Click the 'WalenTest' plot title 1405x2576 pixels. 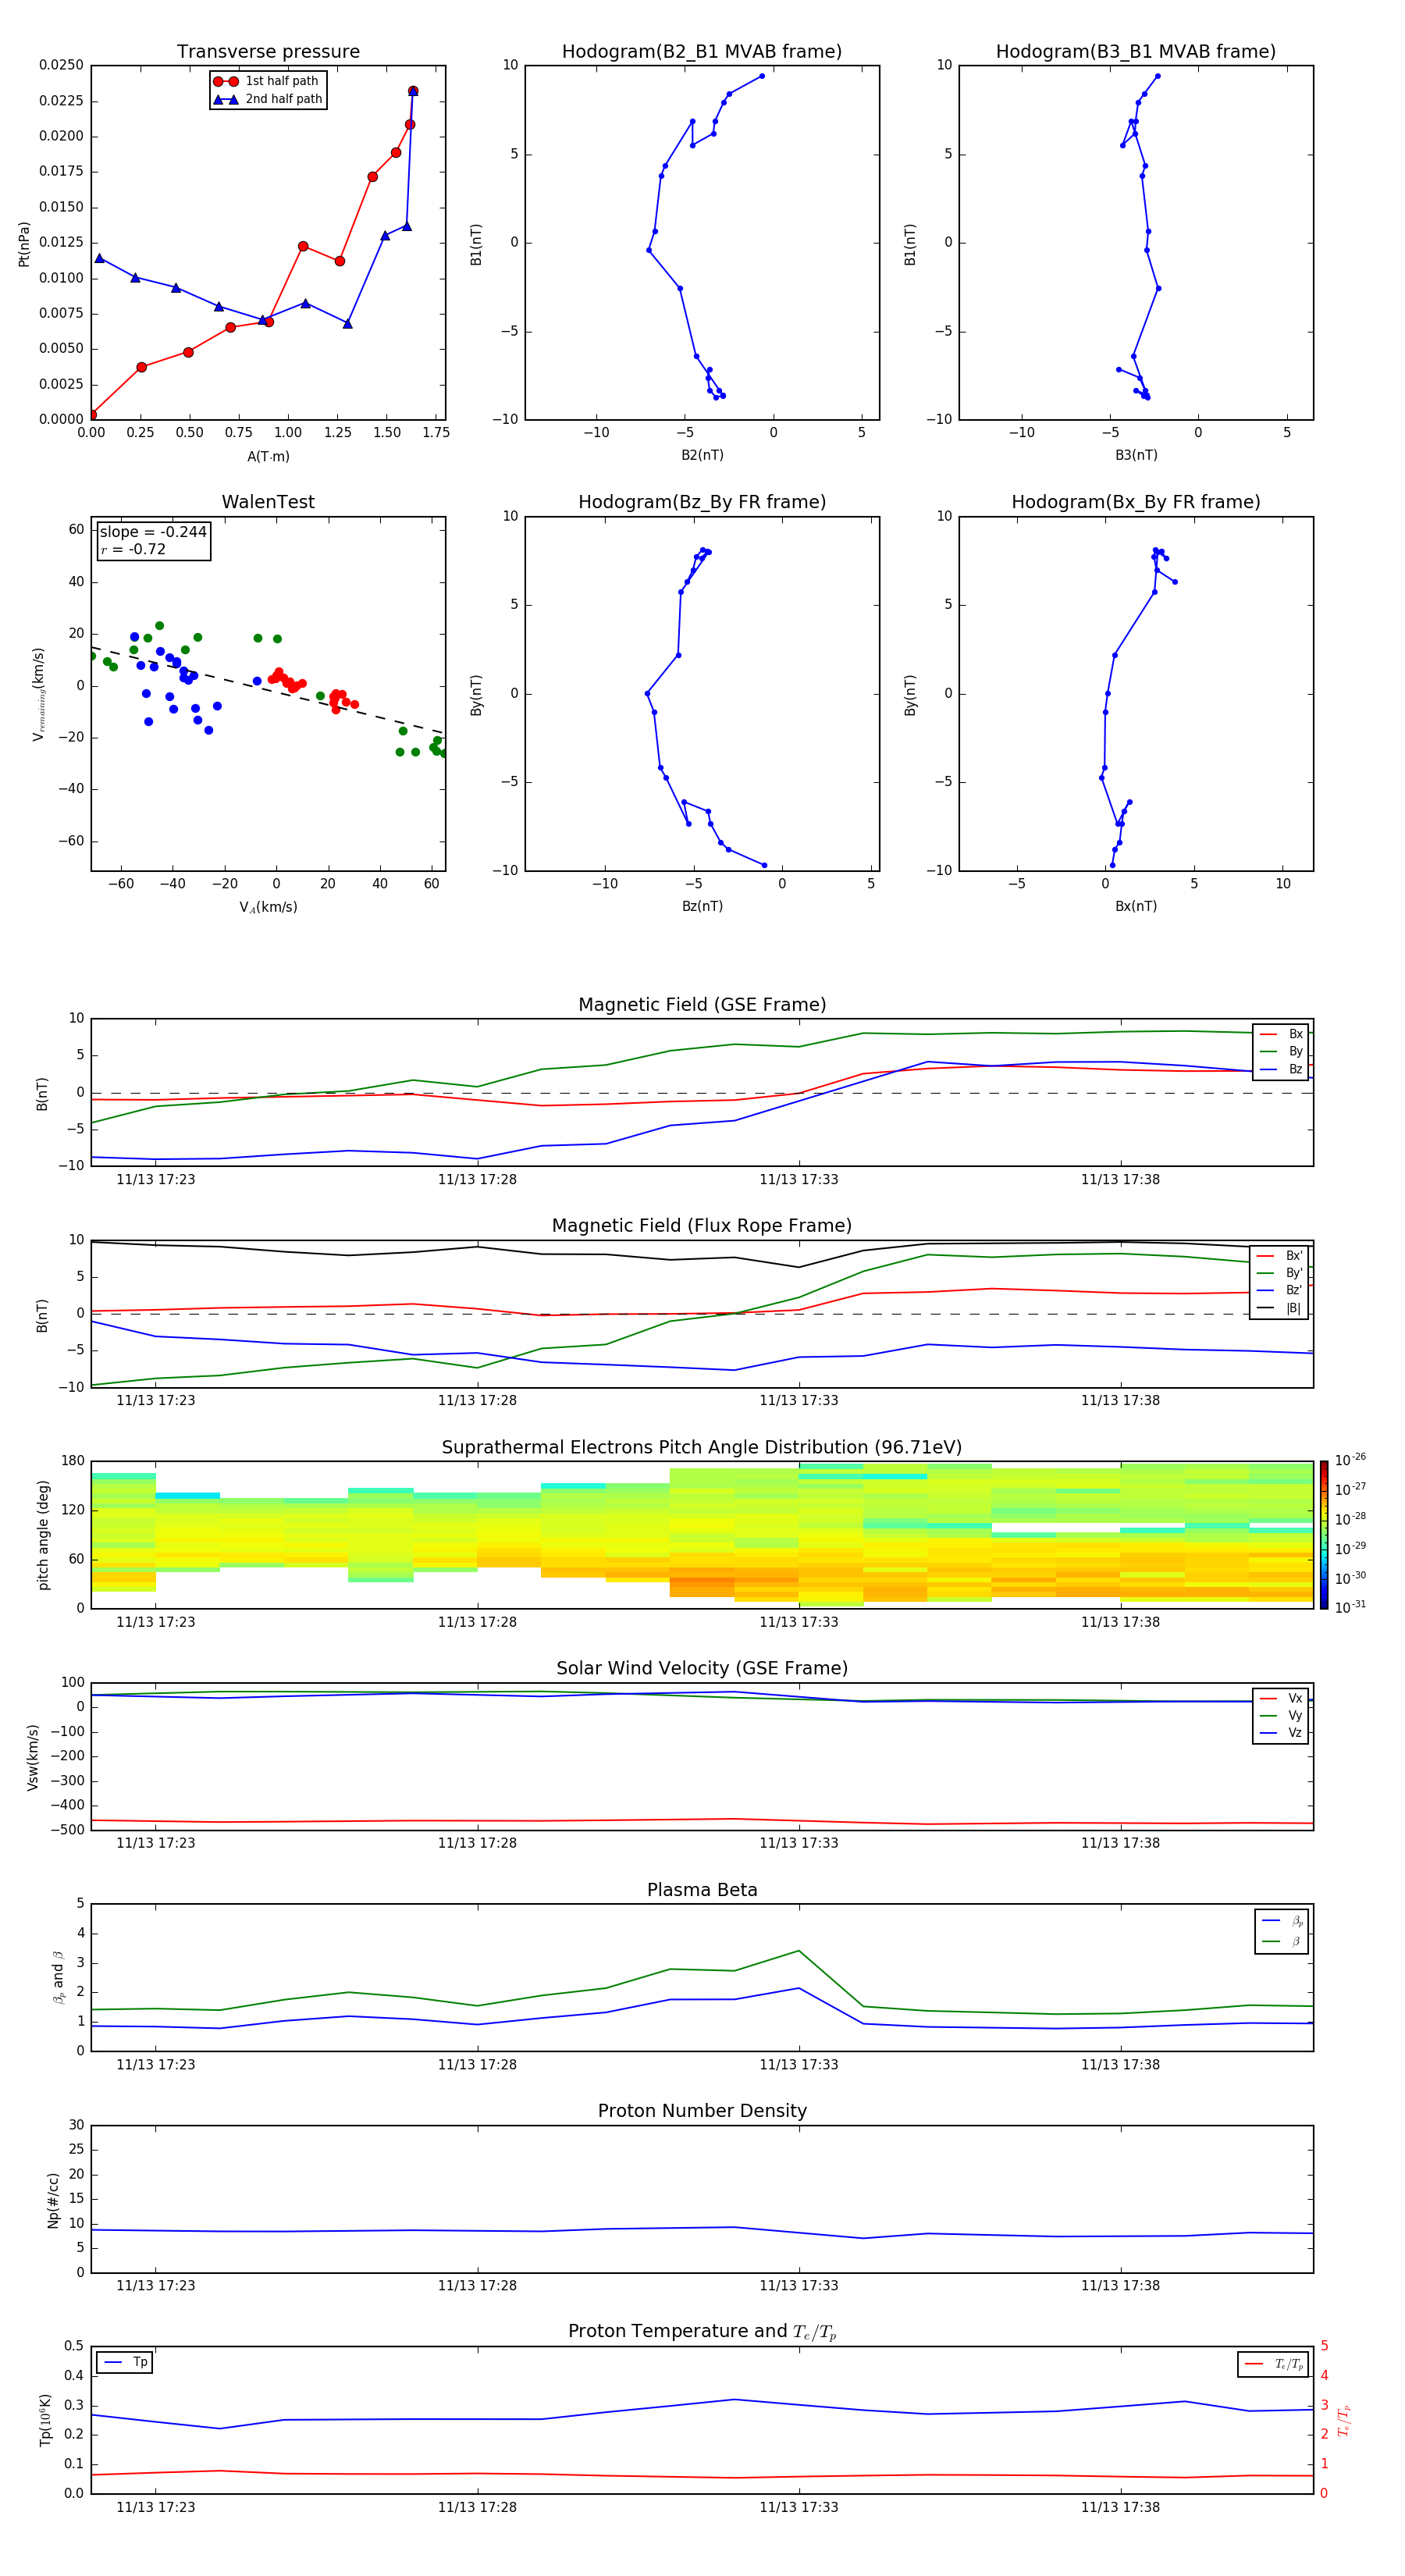tap(268, 502)
